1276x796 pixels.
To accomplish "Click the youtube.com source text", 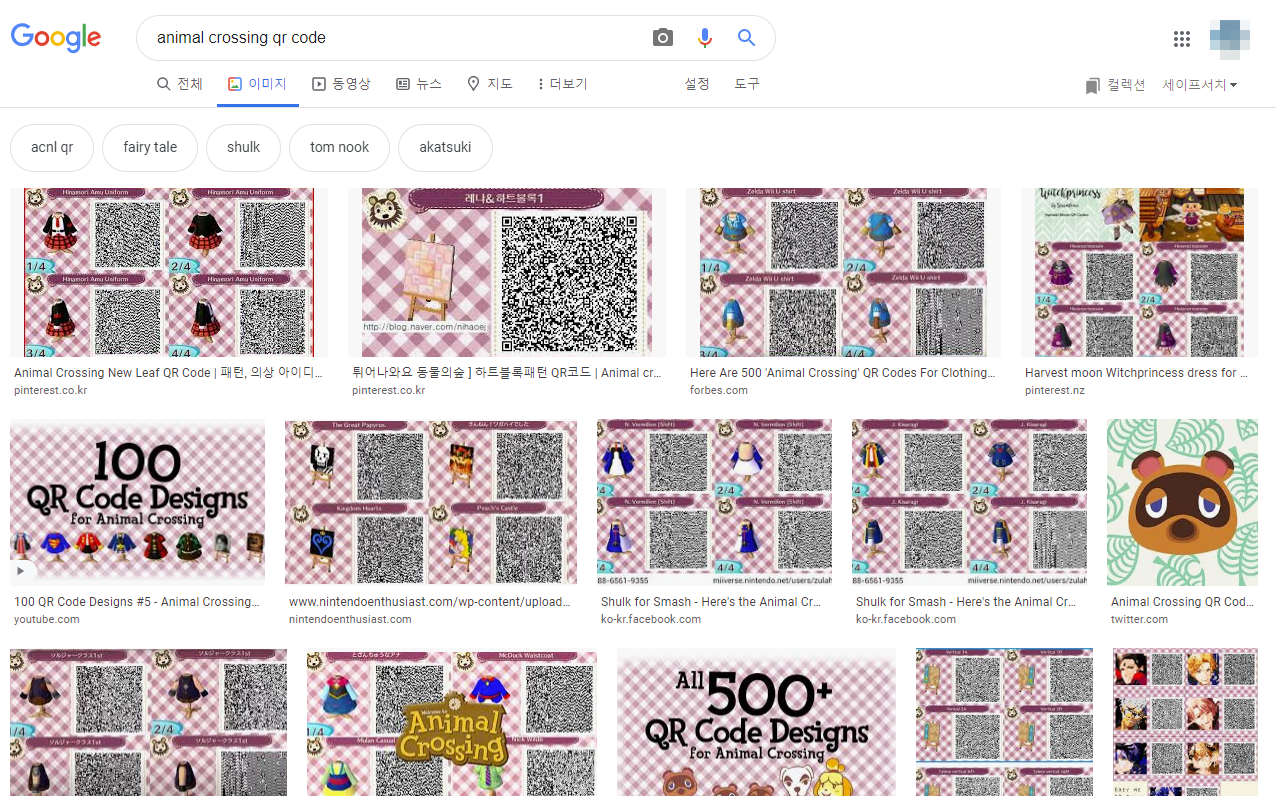I will pos(47,620).
